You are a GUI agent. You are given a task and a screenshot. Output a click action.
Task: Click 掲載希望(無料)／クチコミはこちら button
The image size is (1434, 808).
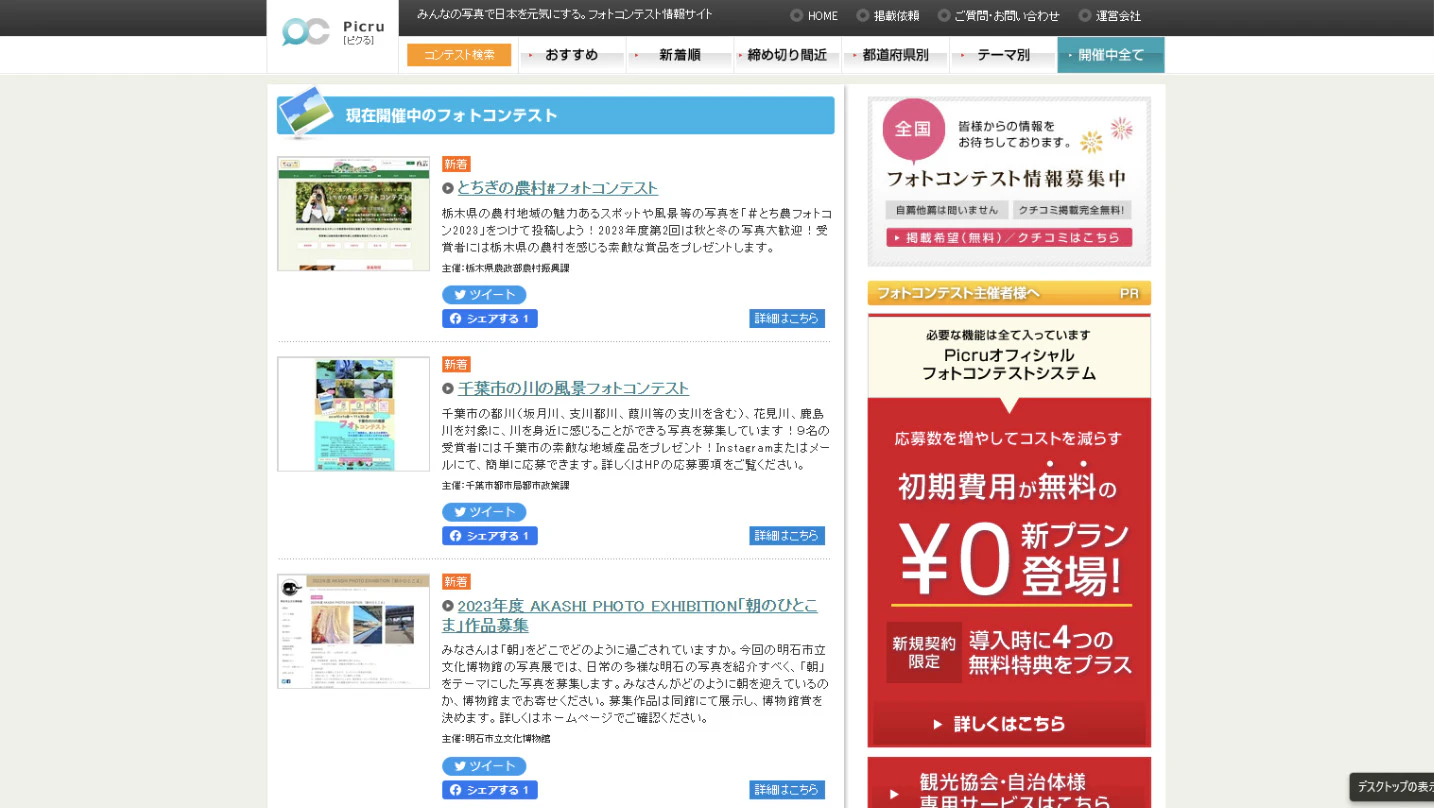point(1009,237)
